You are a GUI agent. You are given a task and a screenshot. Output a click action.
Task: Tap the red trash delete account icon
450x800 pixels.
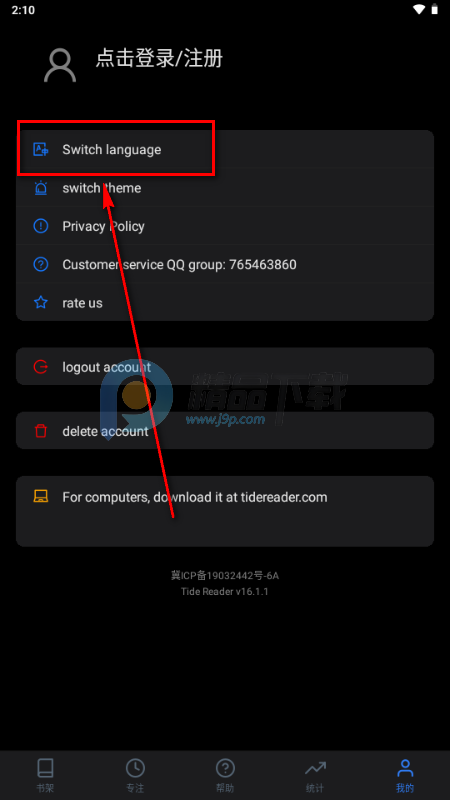pyautogui.click(x=40, y=431)
